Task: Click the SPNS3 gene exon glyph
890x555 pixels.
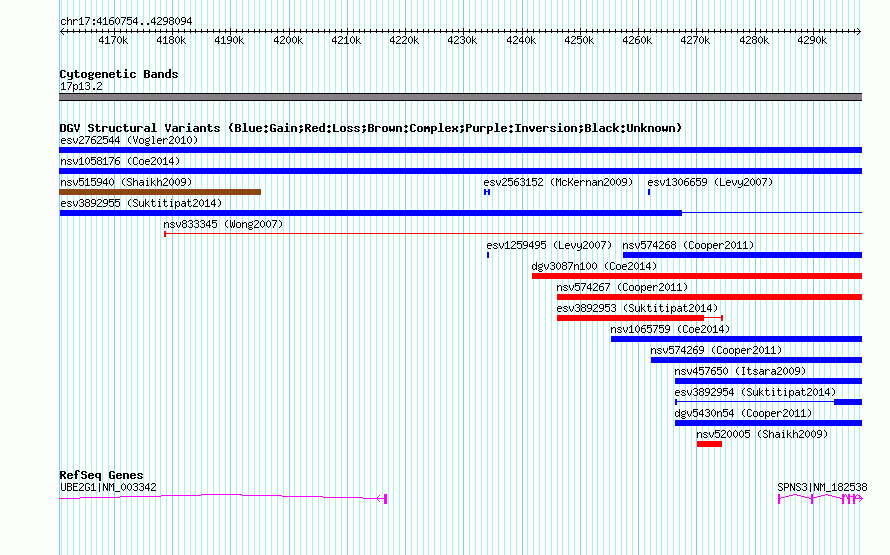Action: pyautogui.click(x=821, y=499)
